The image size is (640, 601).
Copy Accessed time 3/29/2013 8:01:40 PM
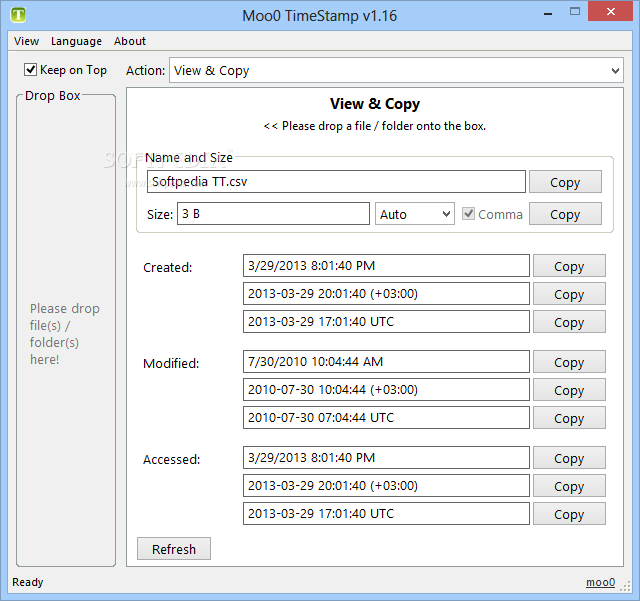569,458
